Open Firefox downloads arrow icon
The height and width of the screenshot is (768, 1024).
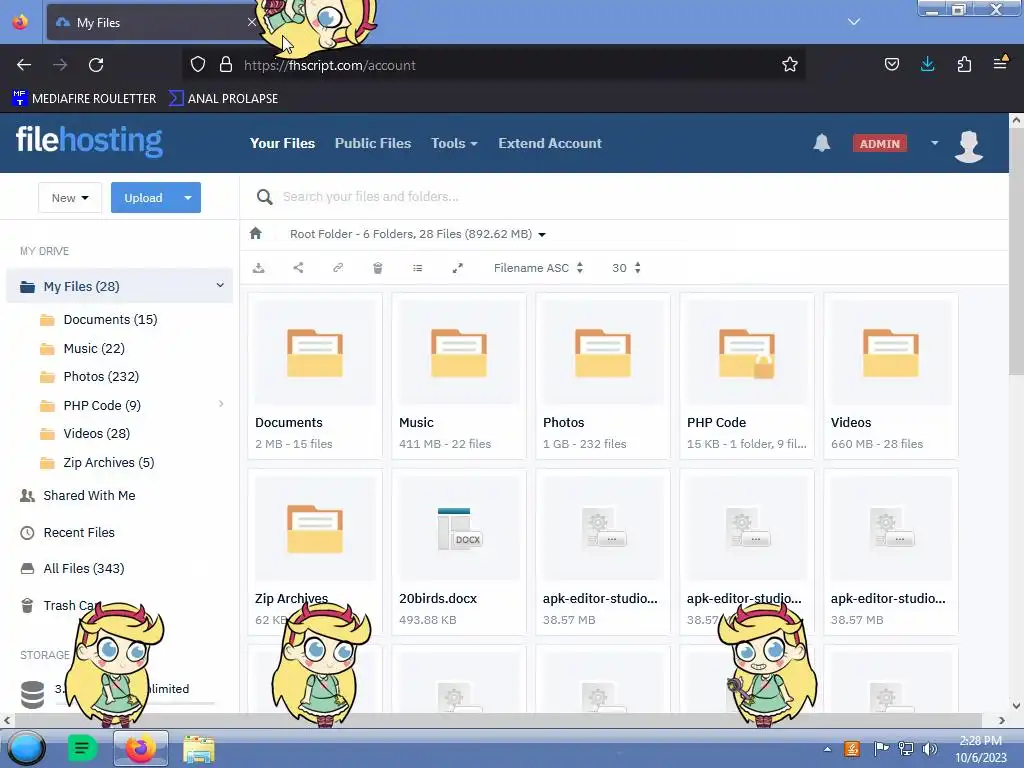click(x=927, y=64)
